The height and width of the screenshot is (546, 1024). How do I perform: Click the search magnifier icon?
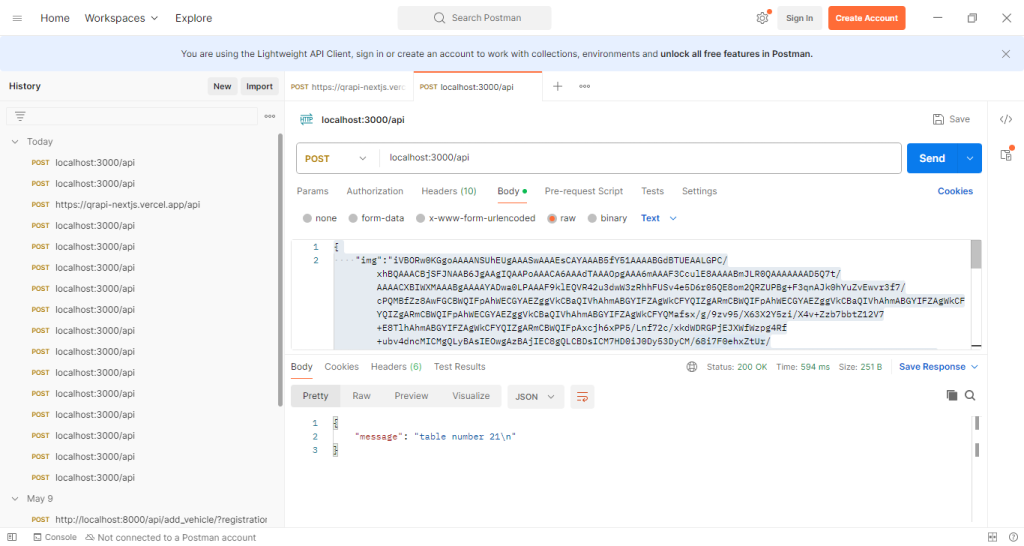click(440, 18)
